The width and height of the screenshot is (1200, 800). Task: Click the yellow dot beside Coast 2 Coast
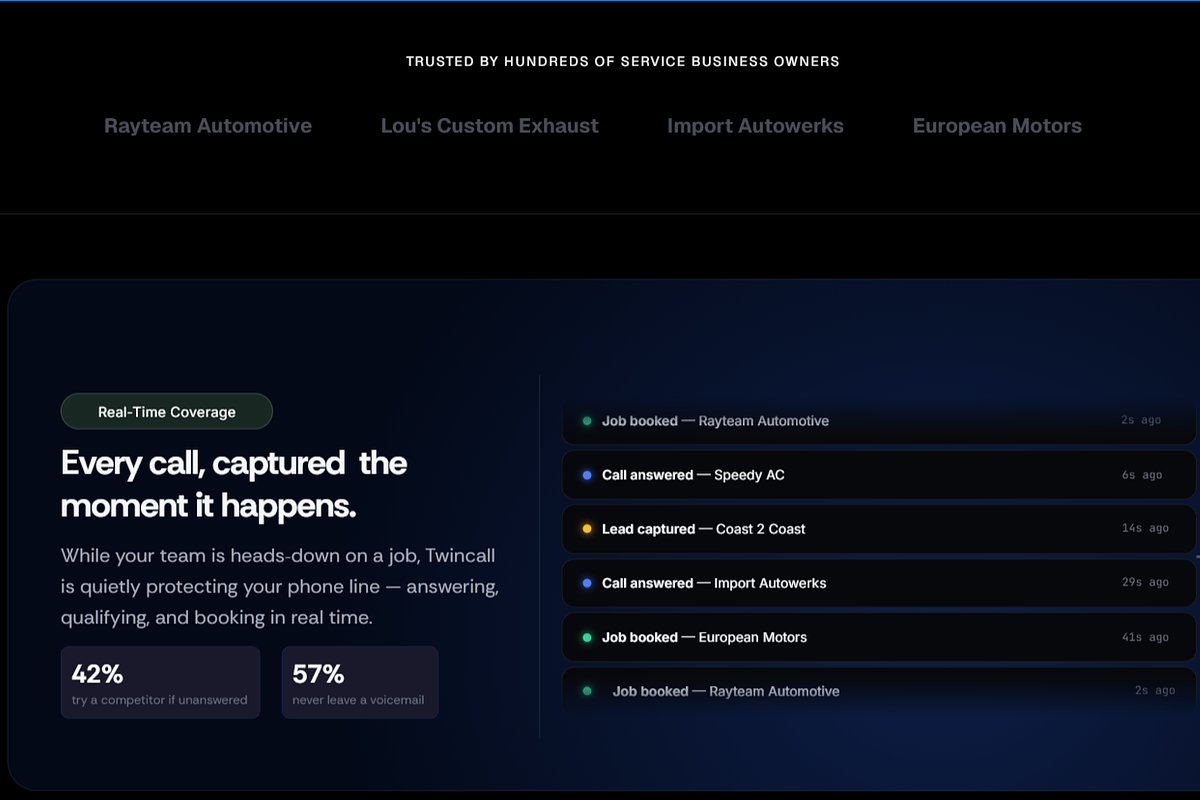tap(587, 529)
